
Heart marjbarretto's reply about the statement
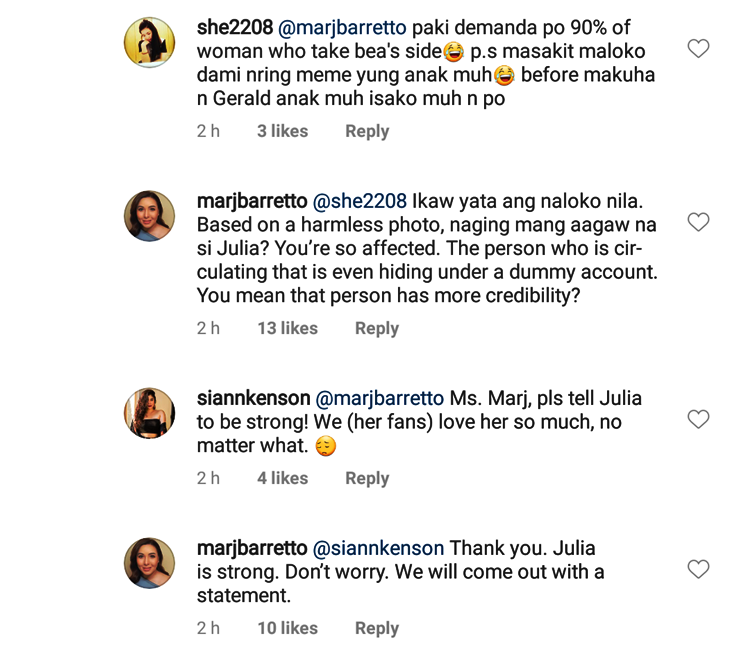[698, 570]
